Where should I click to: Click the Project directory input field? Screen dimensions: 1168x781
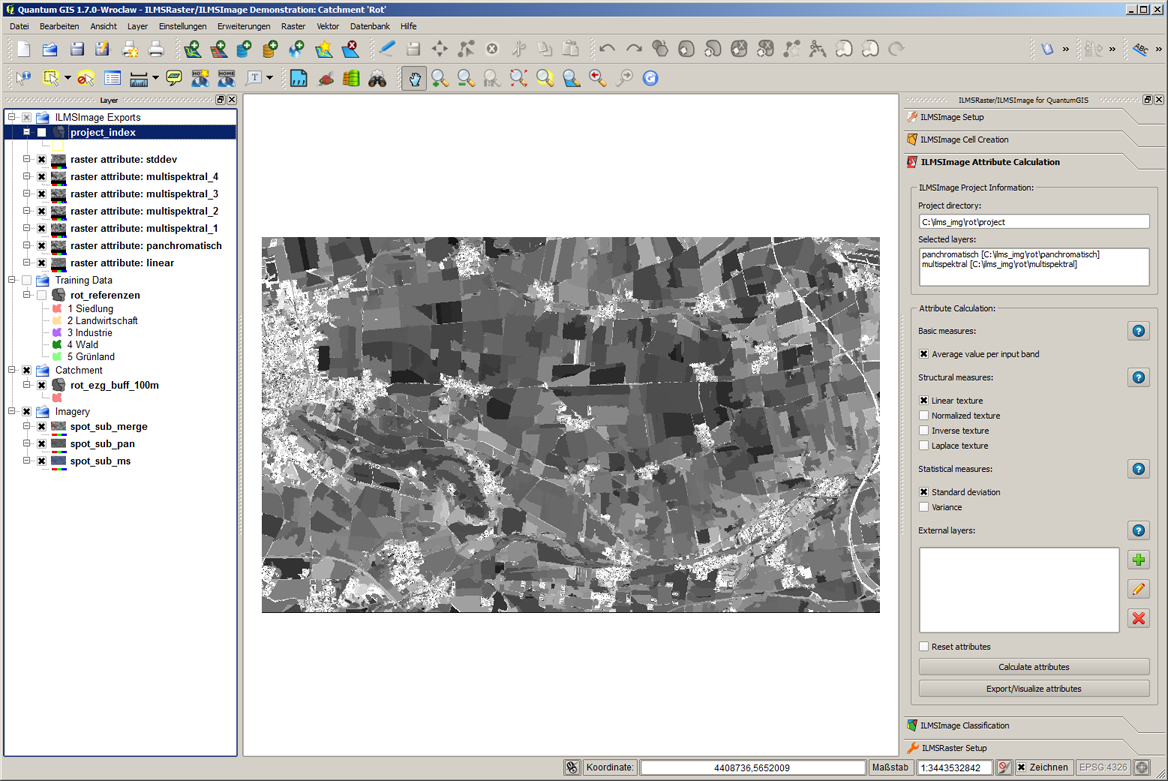pyautogui.click(x=1033, y=222)
